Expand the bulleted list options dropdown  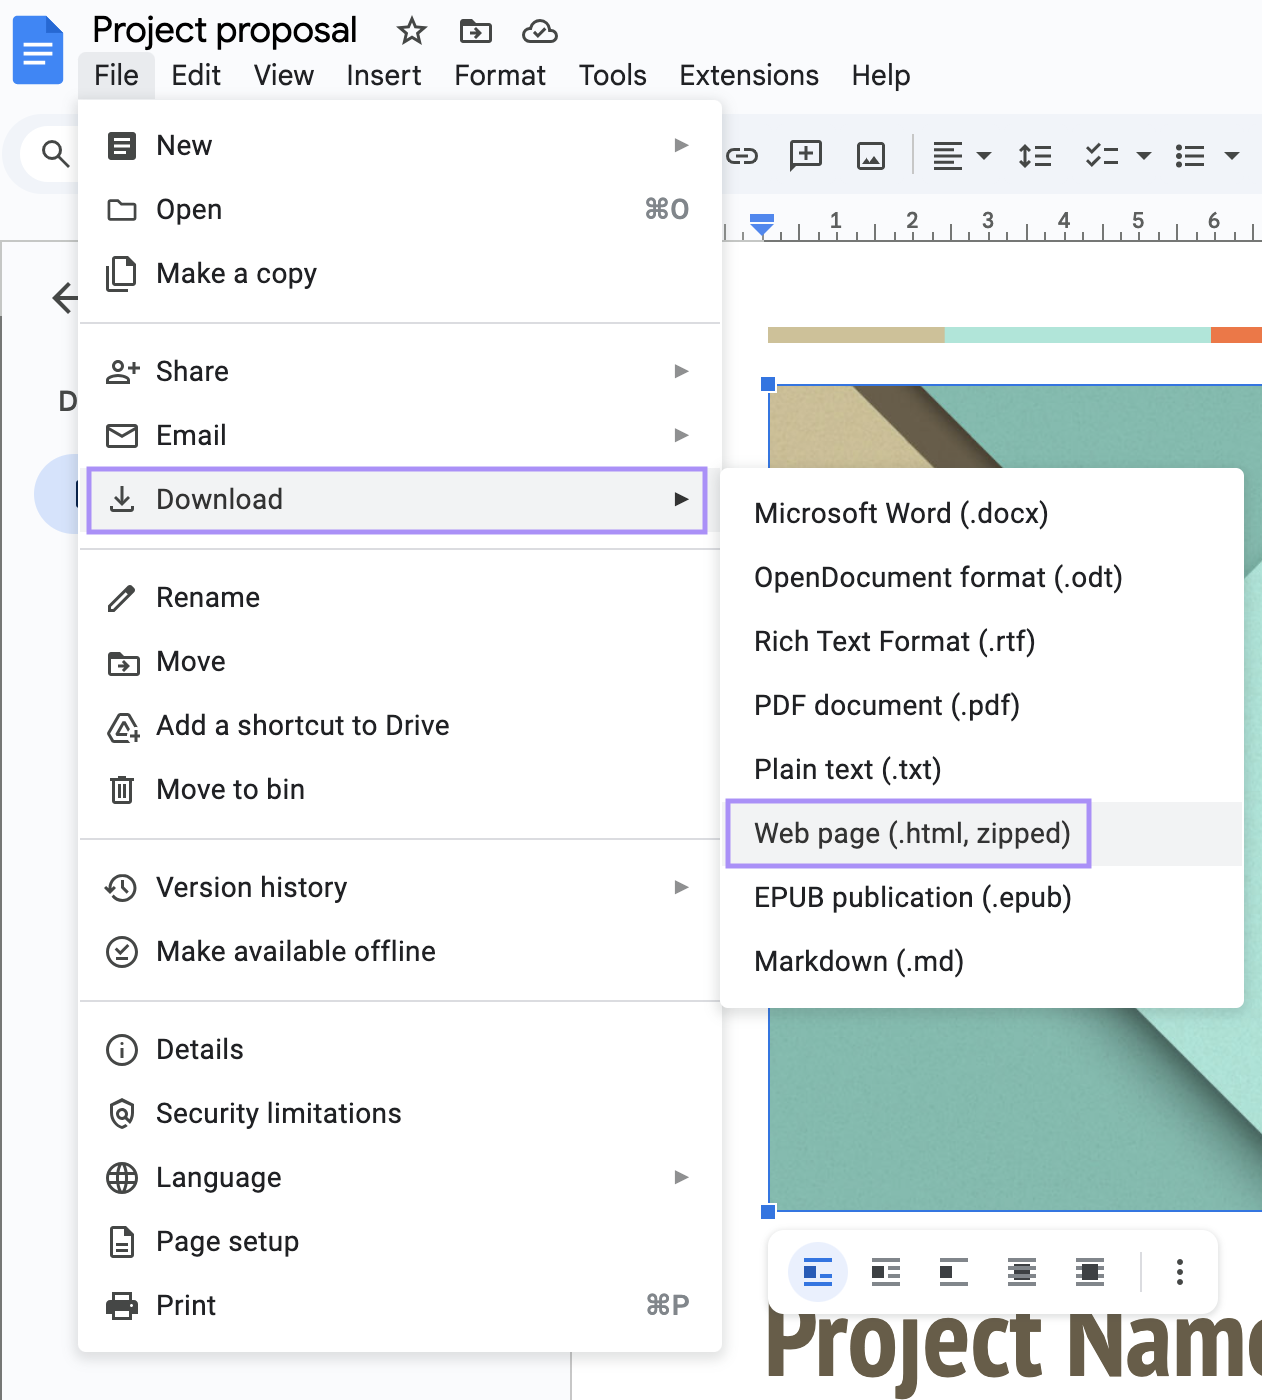[1234, 157]
